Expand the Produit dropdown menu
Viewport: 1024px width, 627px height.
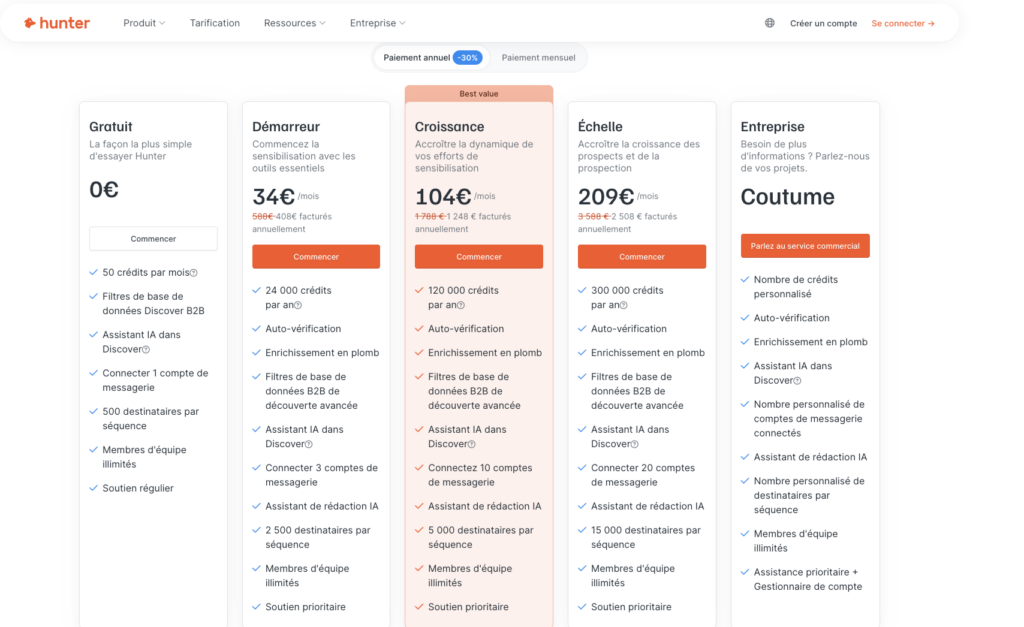click(x=144, y=23)
